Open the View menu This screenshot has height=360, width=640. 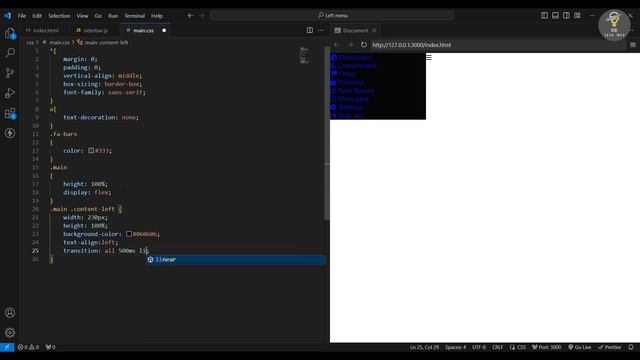tap(82, 16)
